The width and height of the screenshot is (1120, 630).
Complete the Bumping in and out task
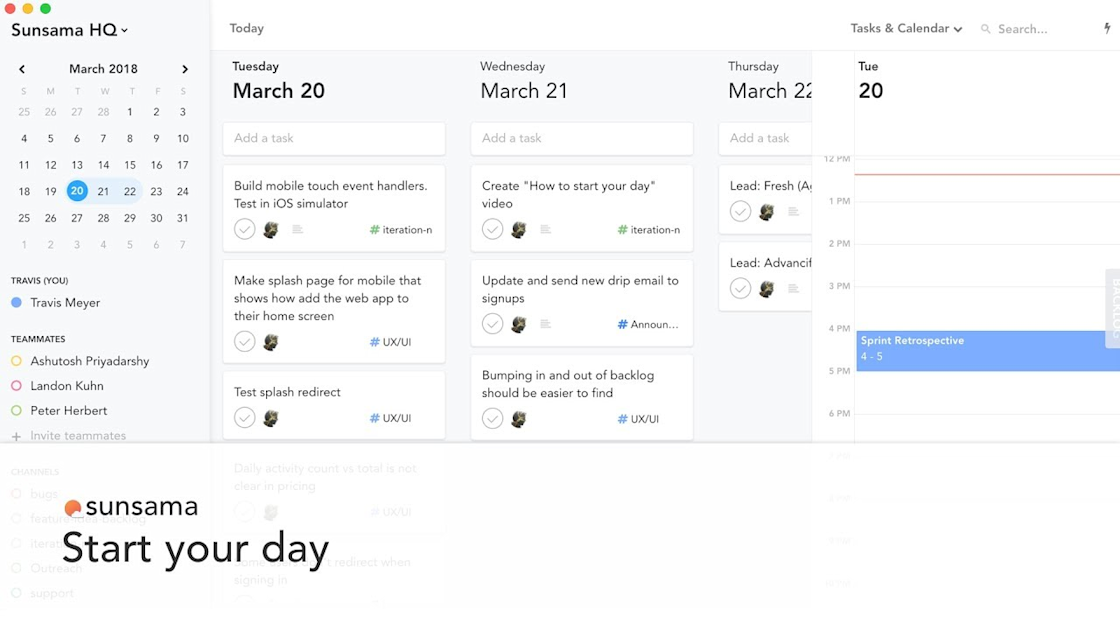point(493,418)
